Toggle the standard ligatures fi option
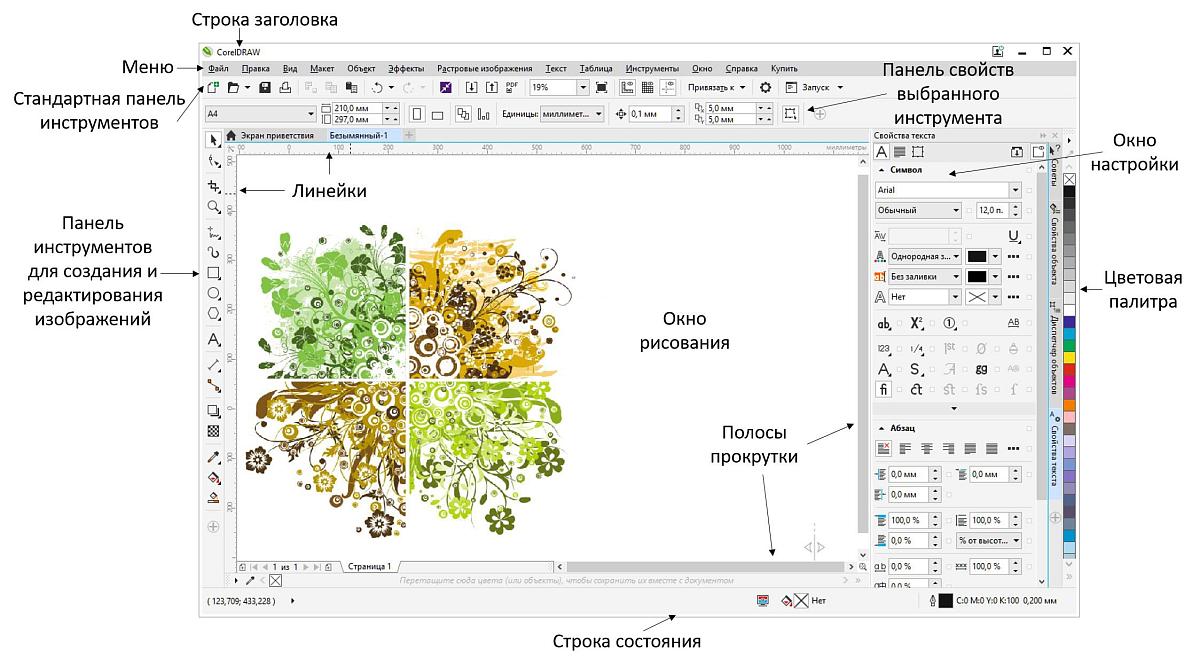 pyautogui.click(x=884, y=388)
